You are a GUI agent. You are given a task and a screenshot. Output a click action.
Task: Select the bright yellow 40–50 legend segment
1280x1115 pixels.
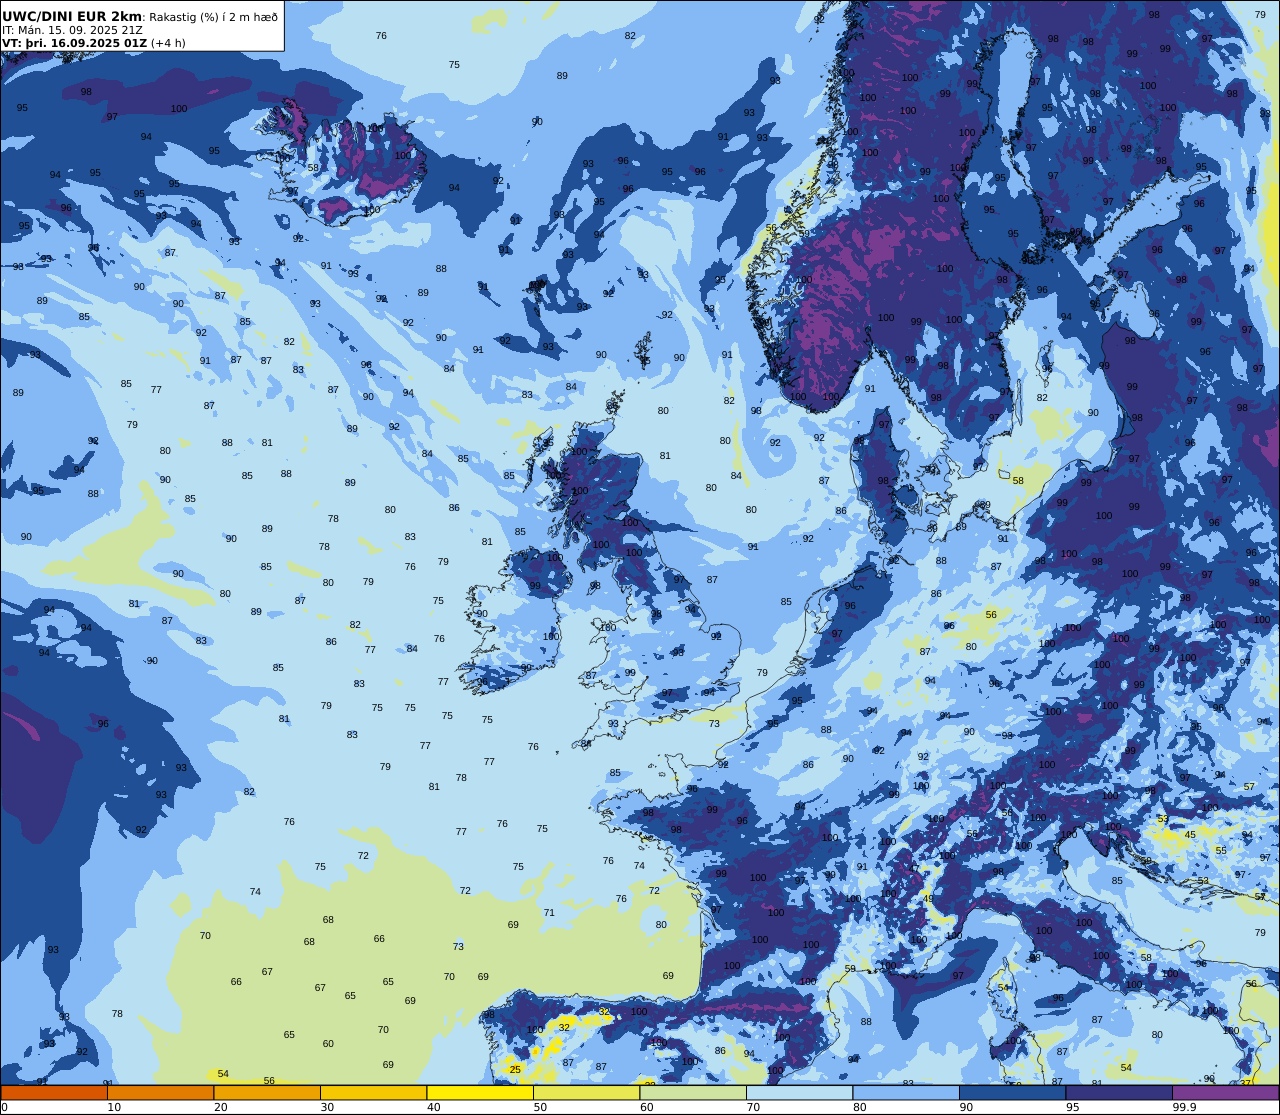point(480,1093)
